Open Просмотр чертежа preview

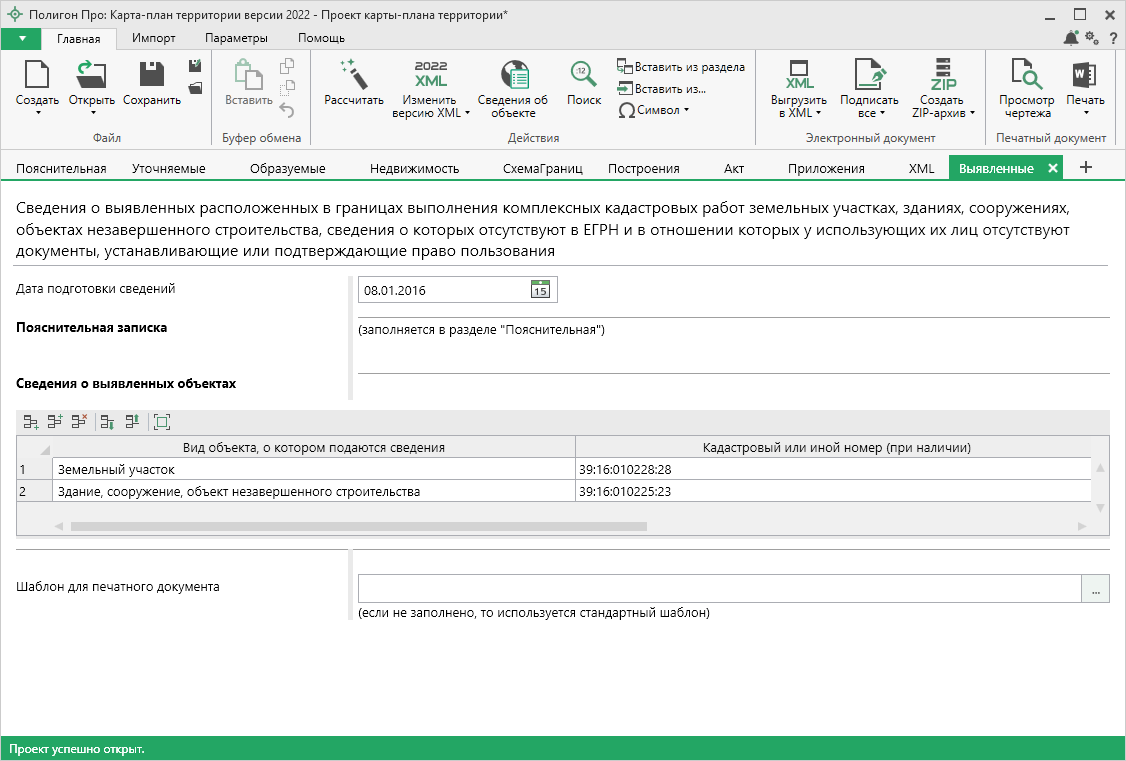pyautogui.click(x=1026, y=76)
